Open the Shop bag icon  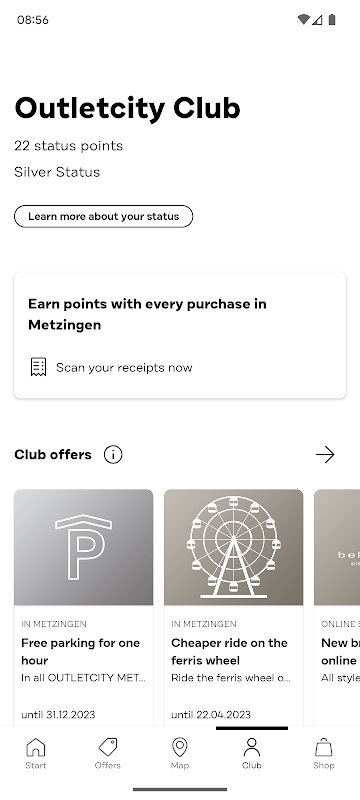tap(324, 747)
